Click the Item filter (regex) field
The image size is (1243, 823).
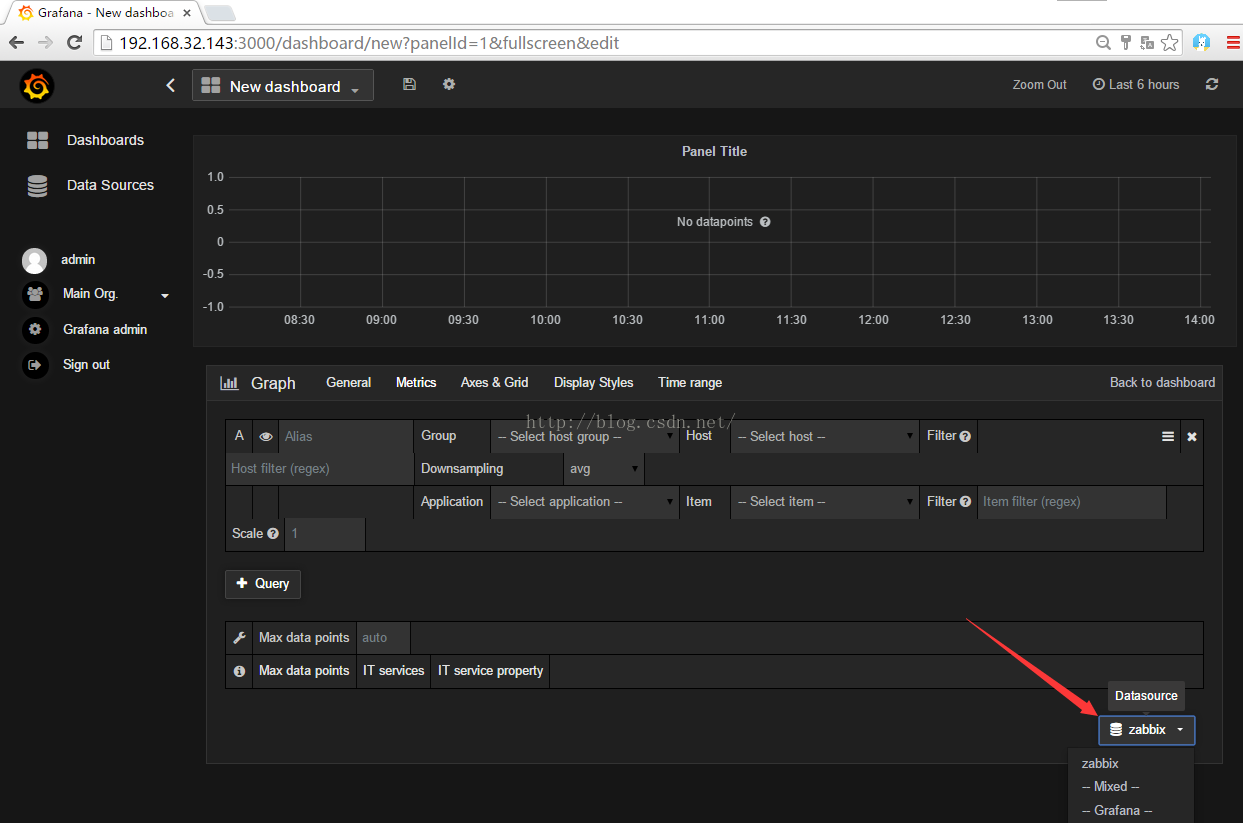pyautogui.click(x=1072, y=502)
